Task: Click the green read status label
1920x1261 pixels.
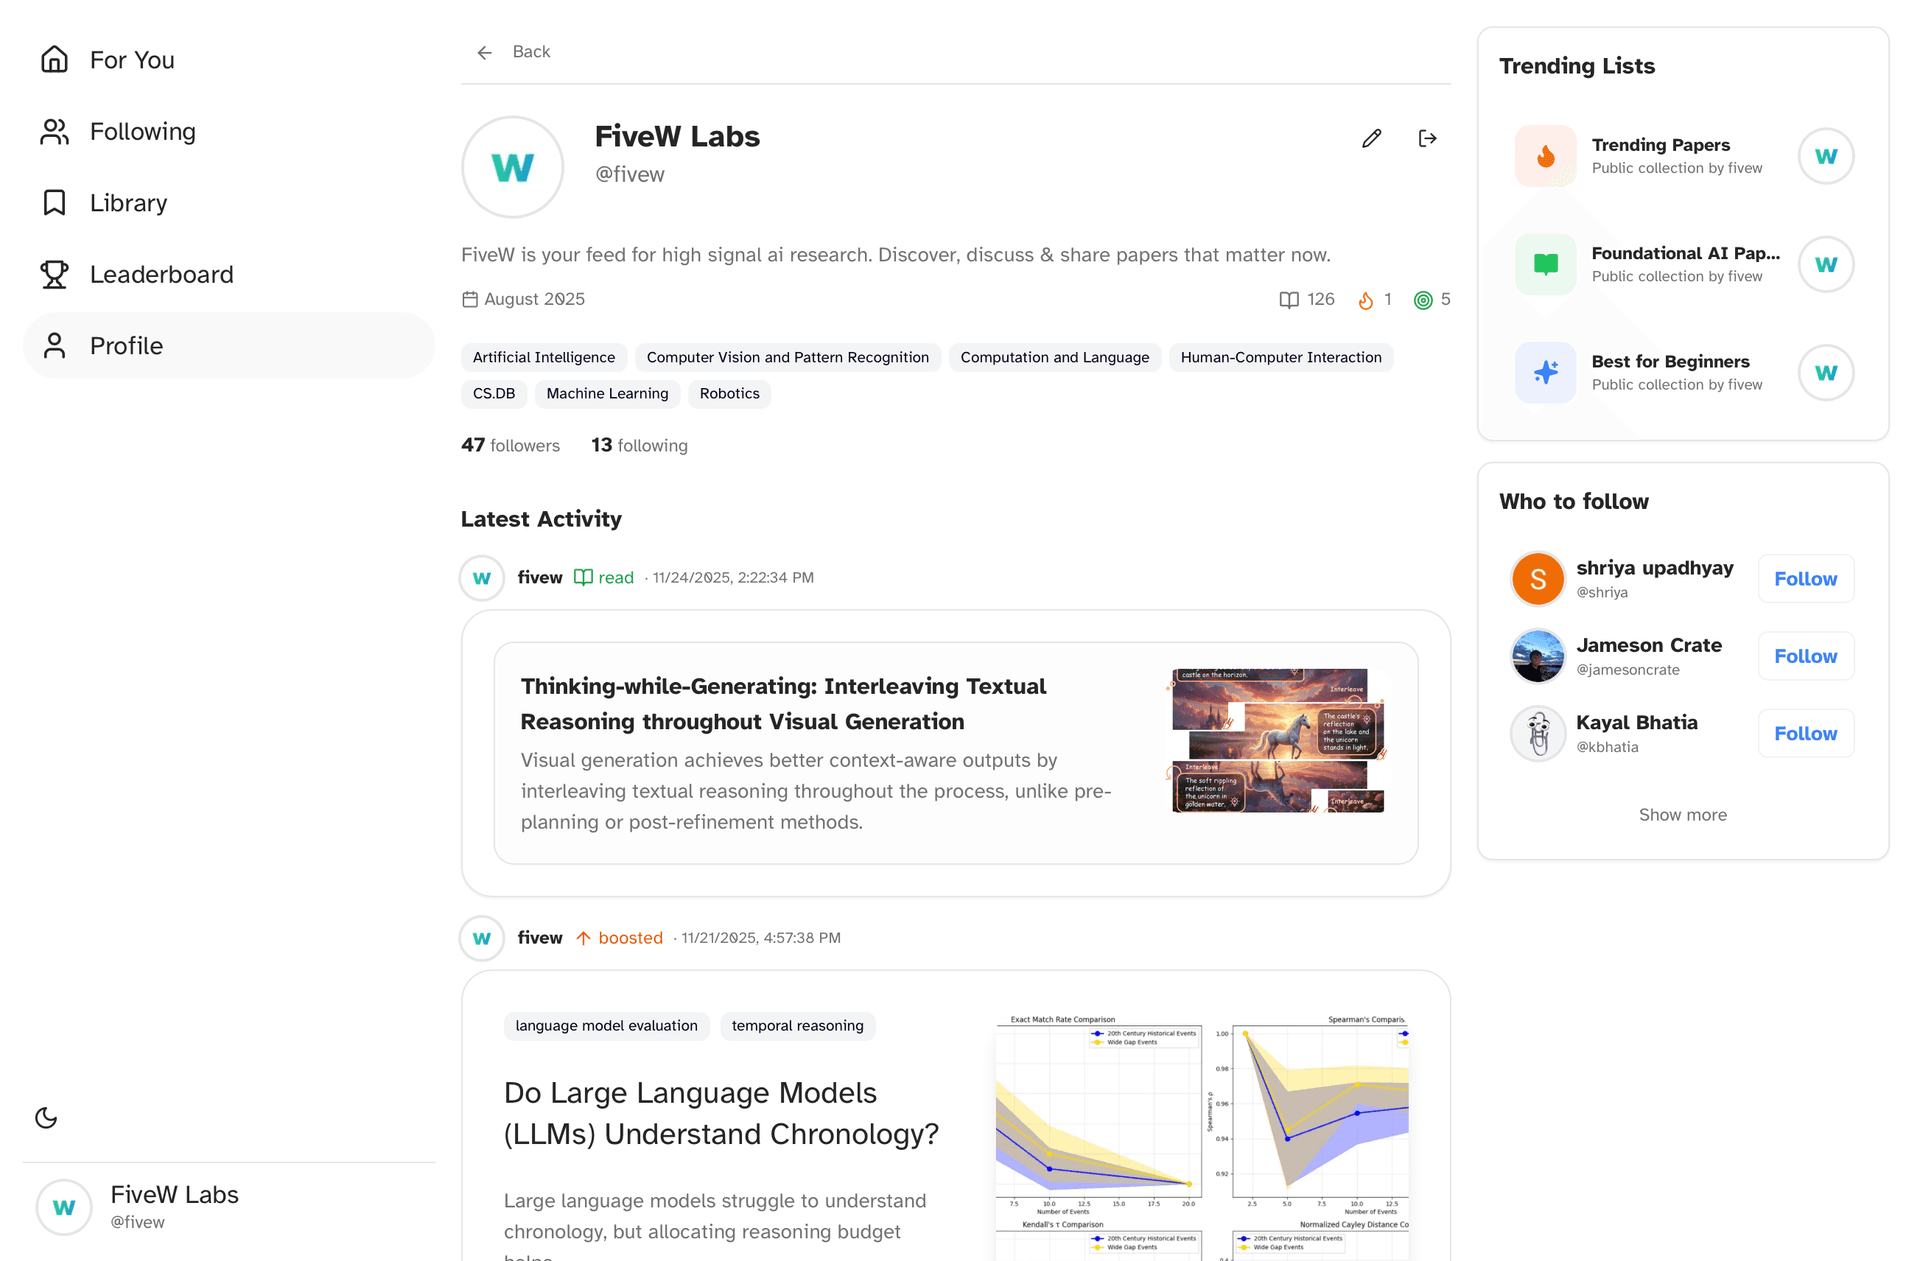Action: click(x=604, y=577)
